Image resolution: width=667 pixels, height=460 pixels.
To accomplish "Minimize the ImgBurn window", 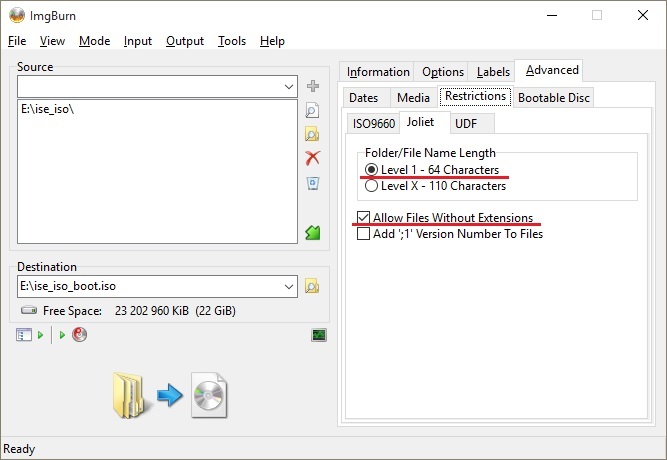I will tap(552, 15).
